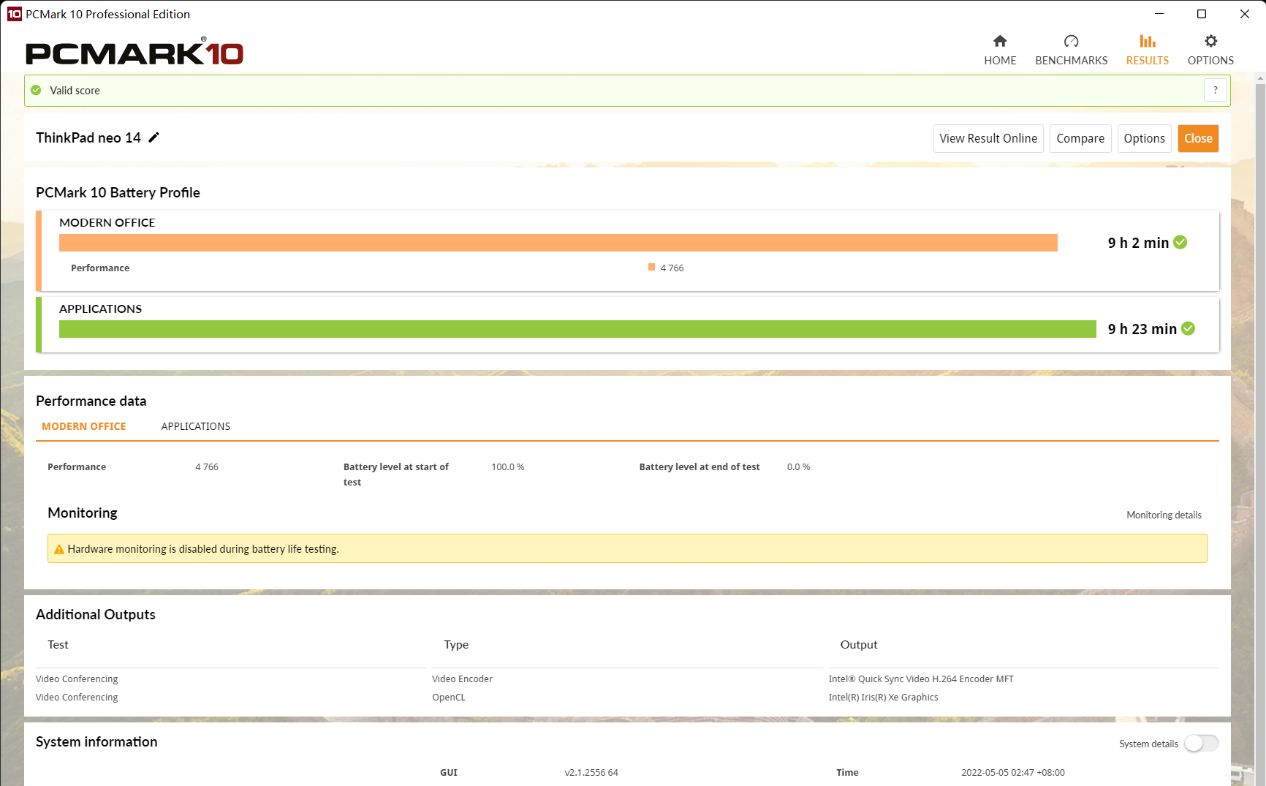Close the result with the orange Close button
Screen dimensions: 1266x786
pos(1197,138)
